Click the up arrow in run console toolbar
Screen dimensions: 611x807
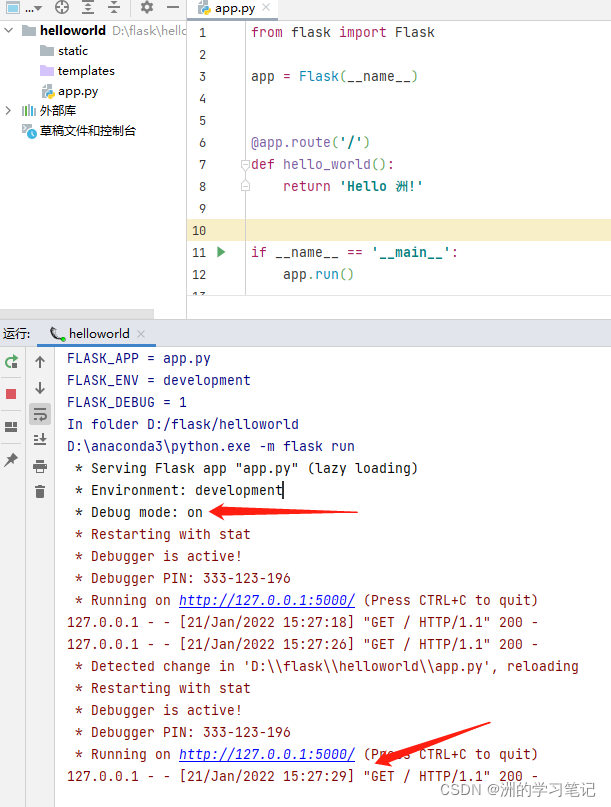40,362
